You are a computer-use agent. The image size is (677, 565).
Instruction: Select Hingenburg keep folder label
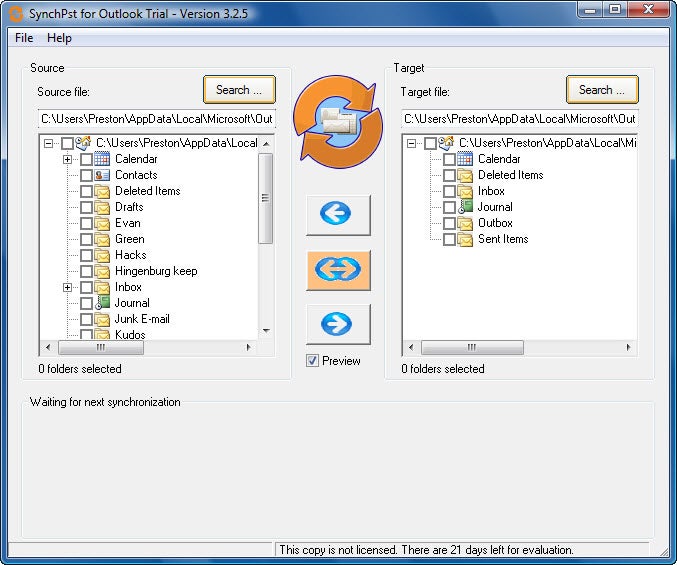[156, 271]
